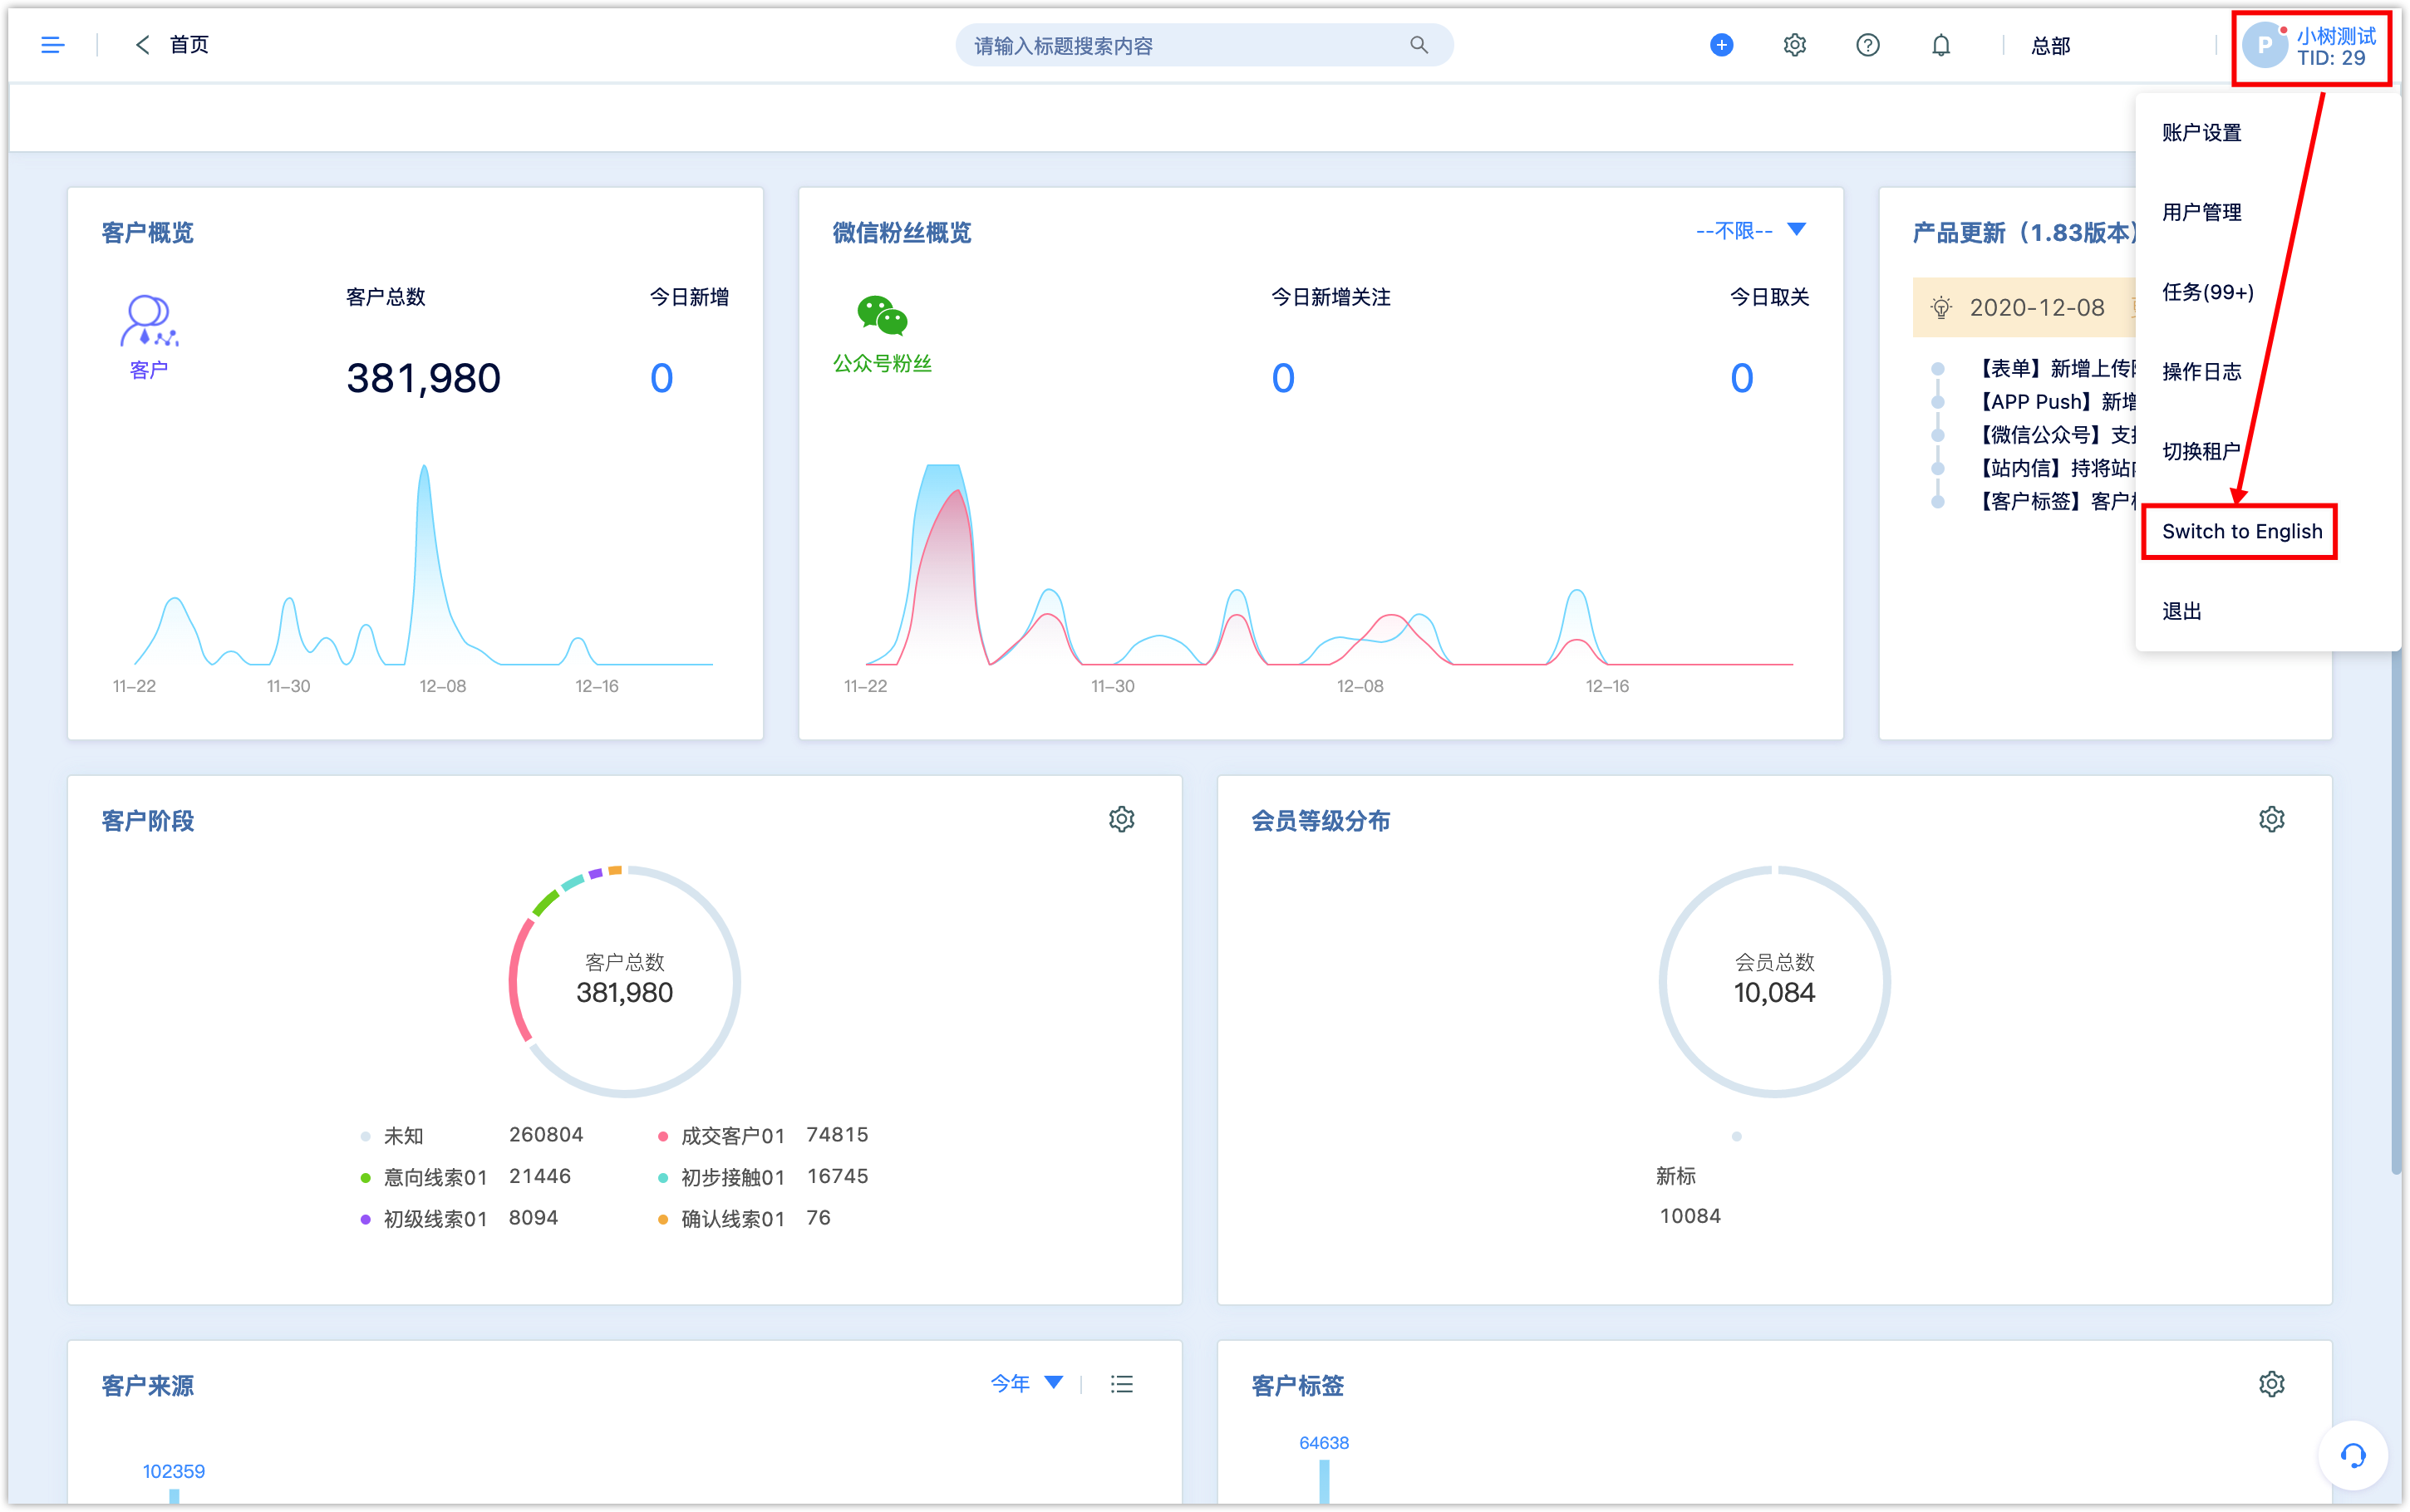Expand the --不限-- dropdown
Image resolution: width=2410 pixels, height=1512 pixels.
click(x=1750, y=231)
